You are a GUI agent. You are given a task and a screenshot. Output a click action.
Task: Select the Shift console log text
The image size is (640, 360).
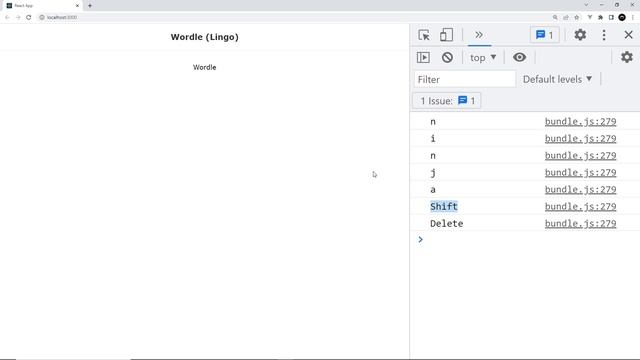click(444, 207)
